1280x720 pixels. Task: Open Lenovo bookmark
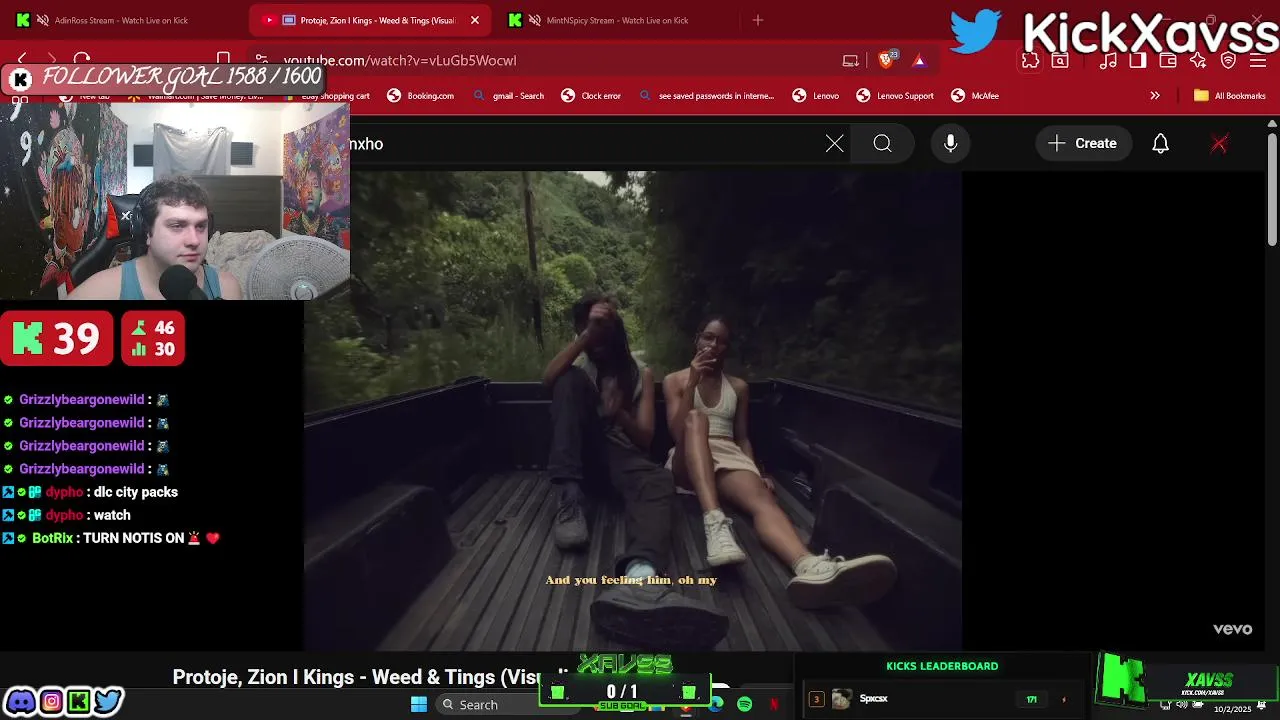click(x=816, y=96)
